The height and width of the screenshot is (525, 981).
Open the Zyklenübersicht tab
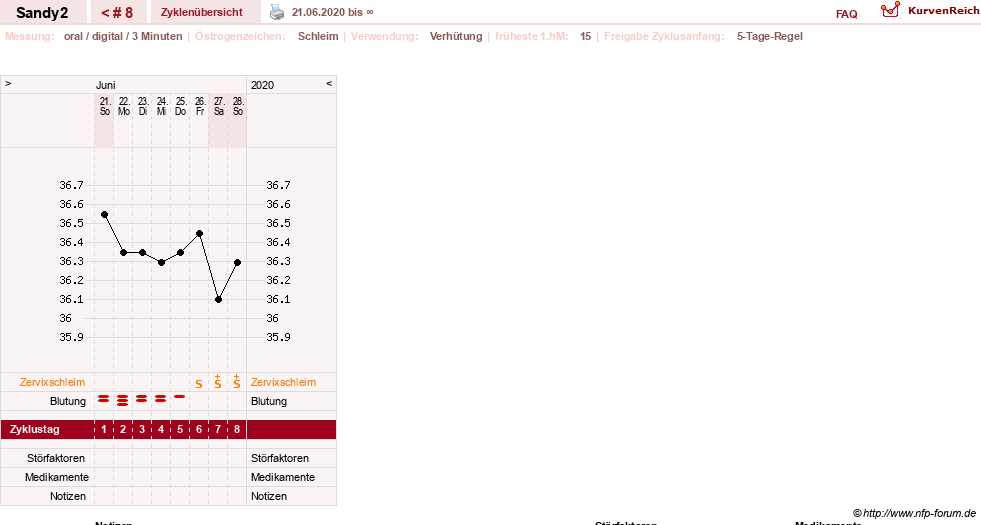click(x=201, y=12)
